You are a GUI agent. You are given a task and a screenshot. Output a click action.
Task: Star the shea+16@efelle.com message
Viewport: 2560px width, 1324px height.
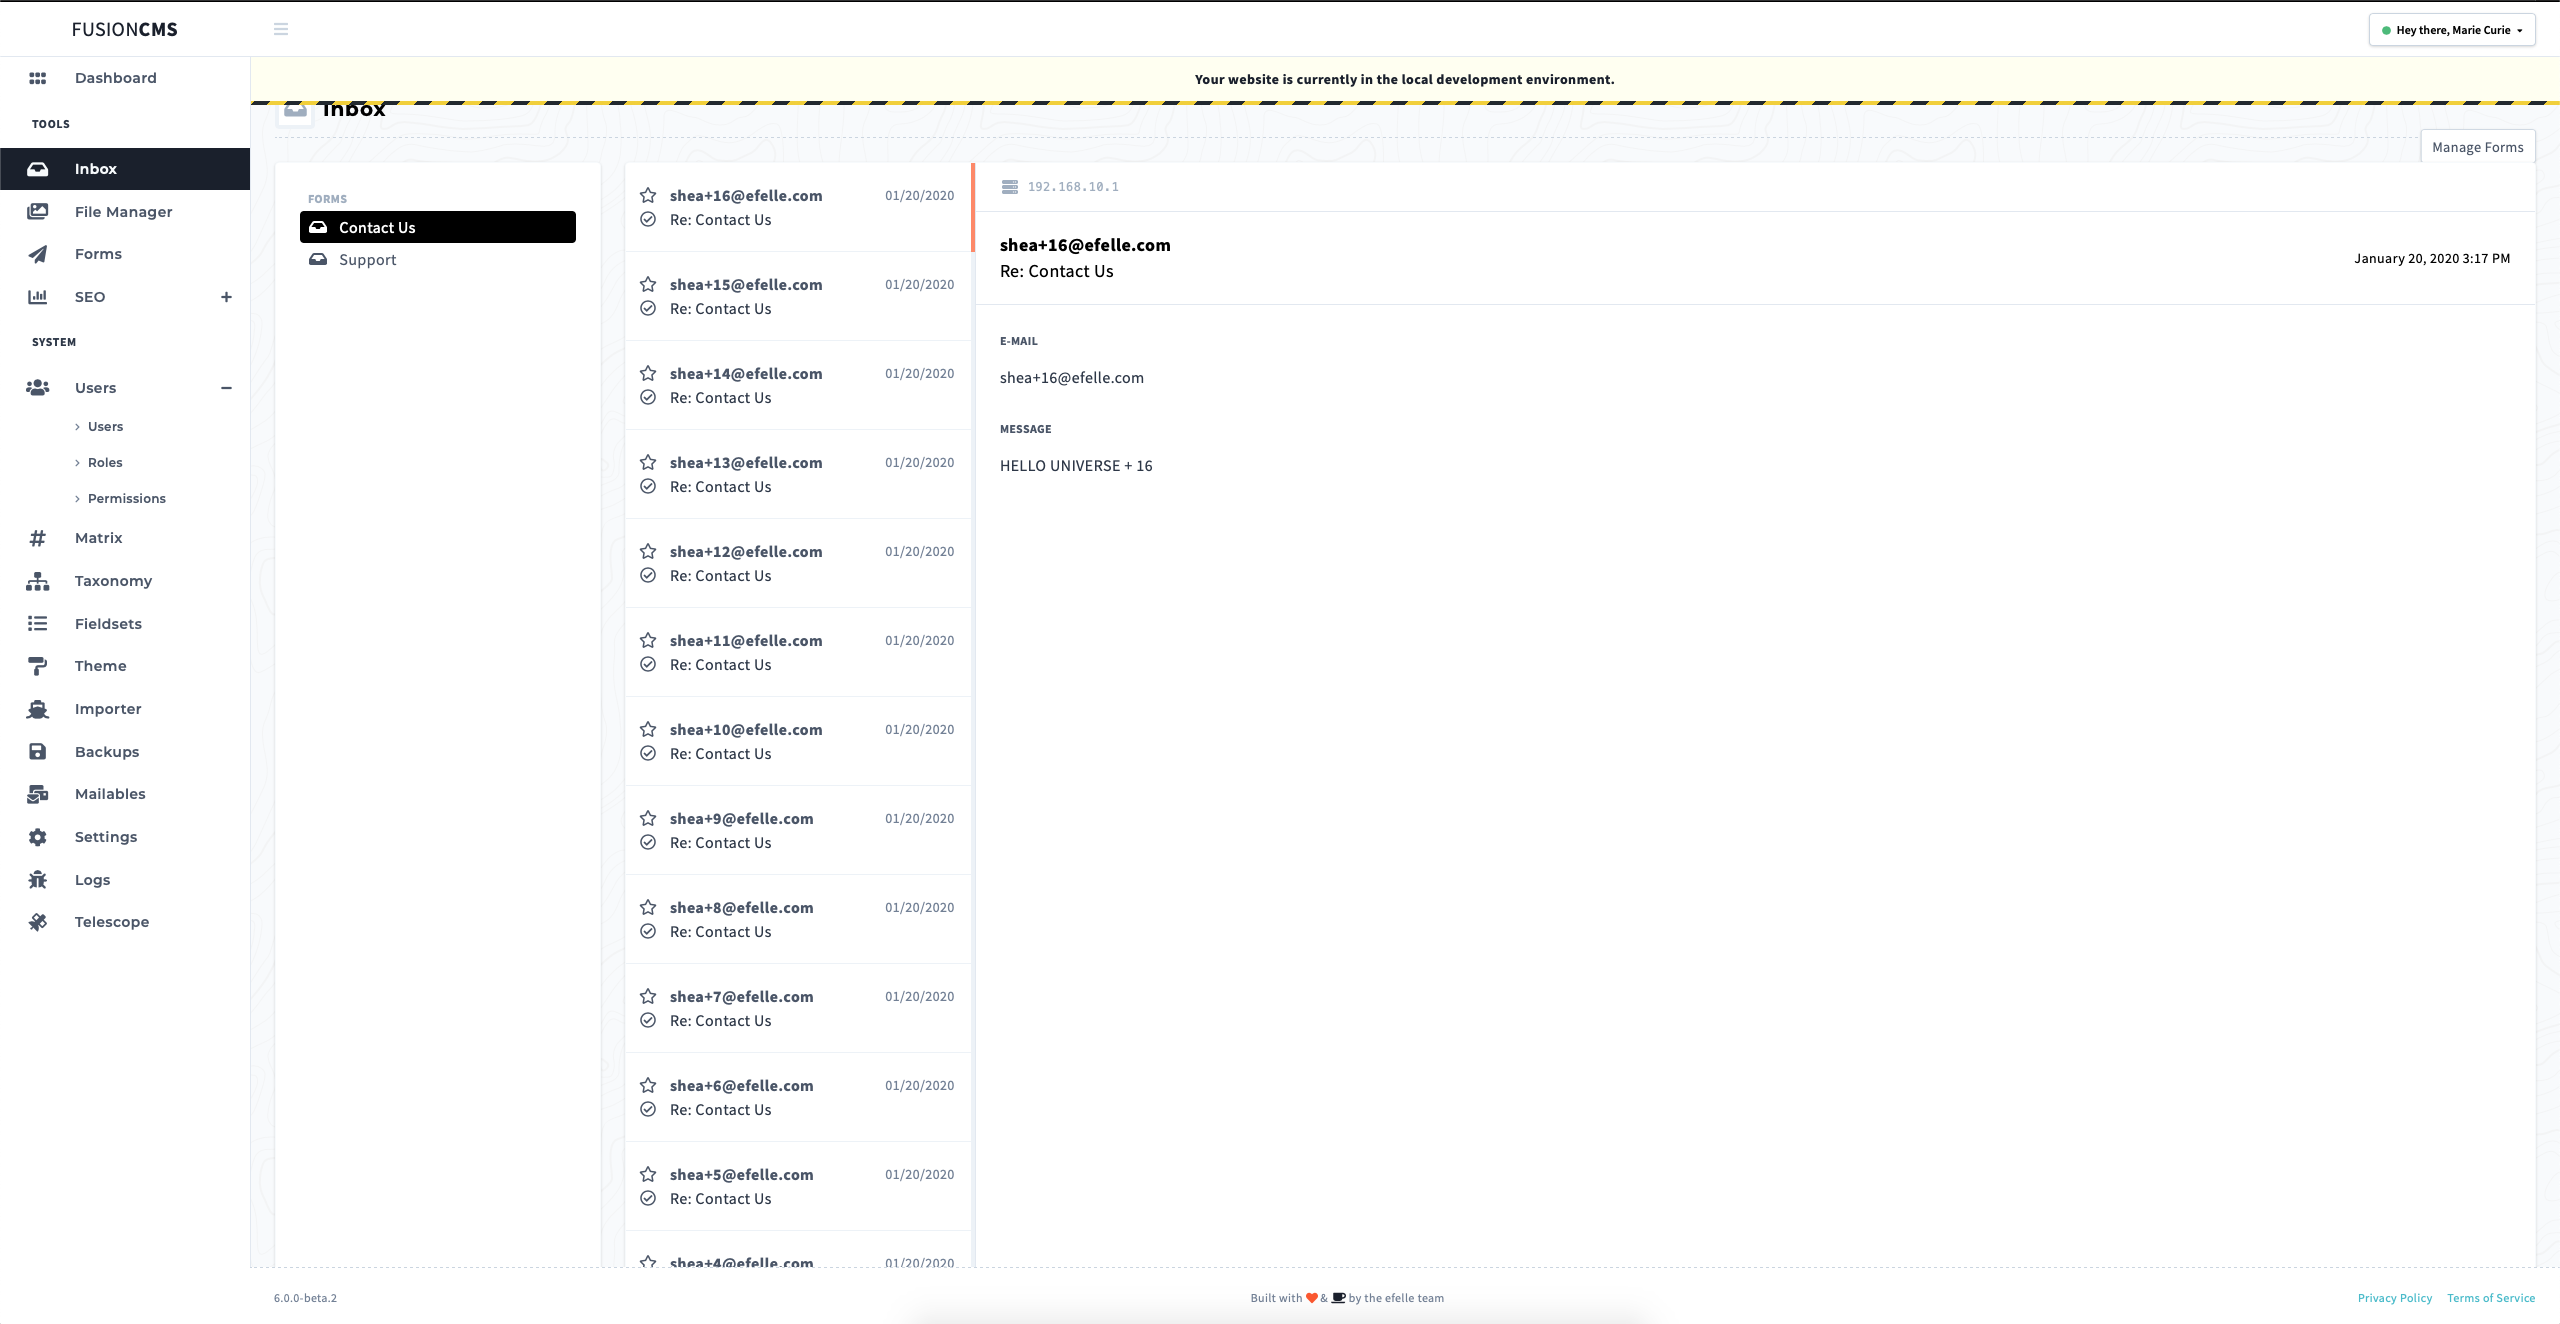point(648,196)
